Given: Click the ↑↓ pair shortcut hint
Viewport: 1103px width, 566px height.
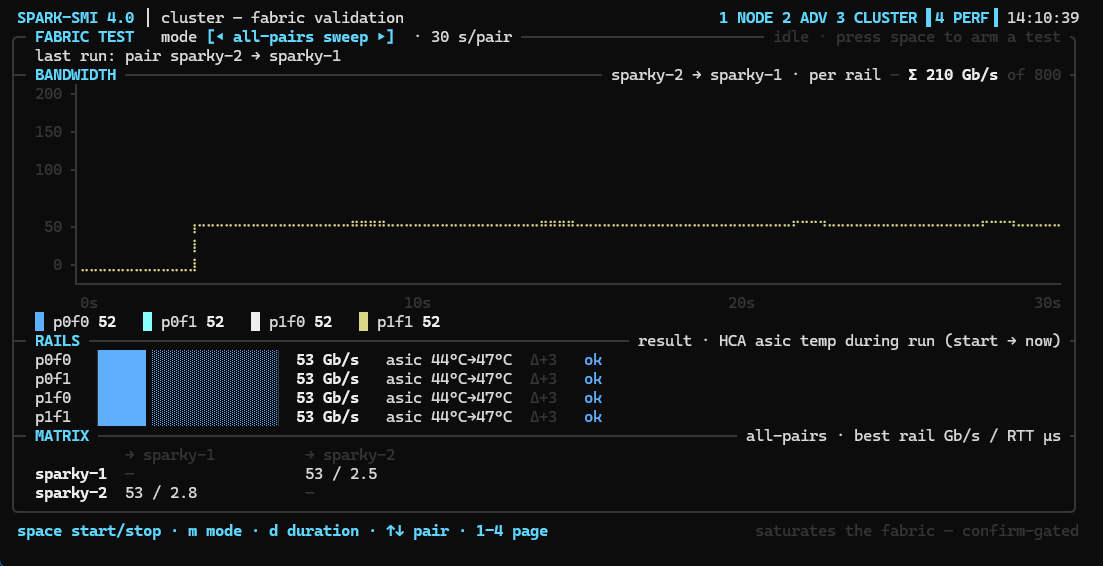Looking at the screenshot, I should 416,531.
